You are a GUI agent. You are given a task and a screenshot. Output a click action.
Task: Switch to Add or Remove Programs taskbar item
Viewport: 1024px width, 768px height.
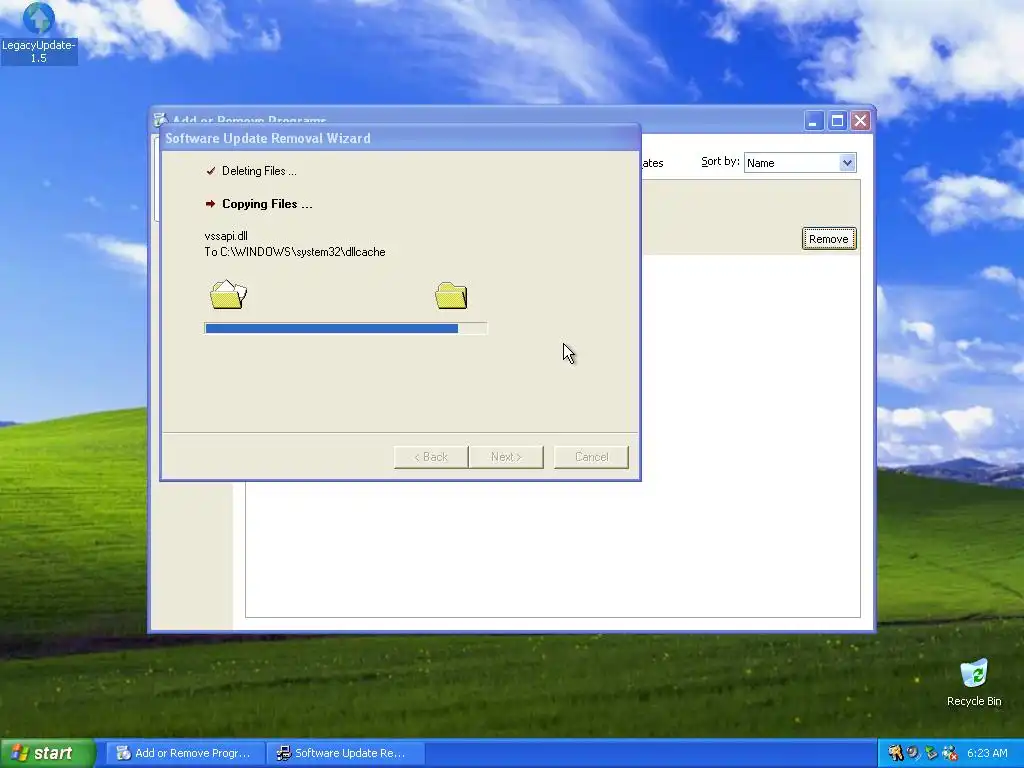coord(185,753)
